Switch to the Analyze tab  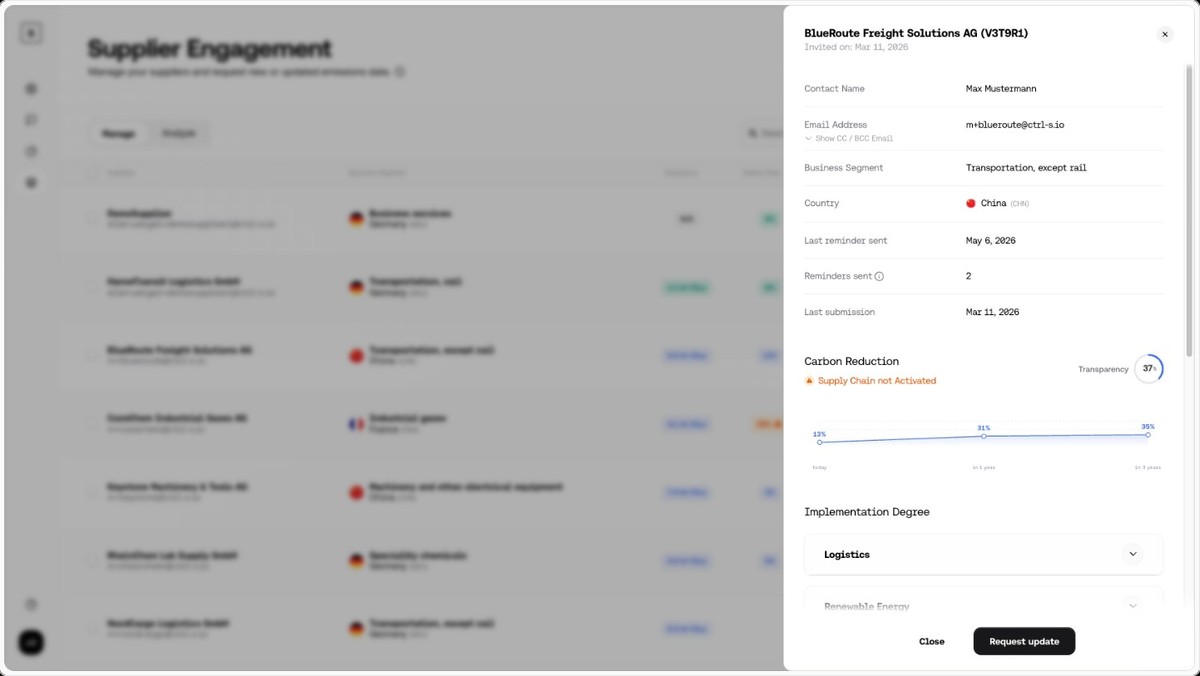click(179, 133)
